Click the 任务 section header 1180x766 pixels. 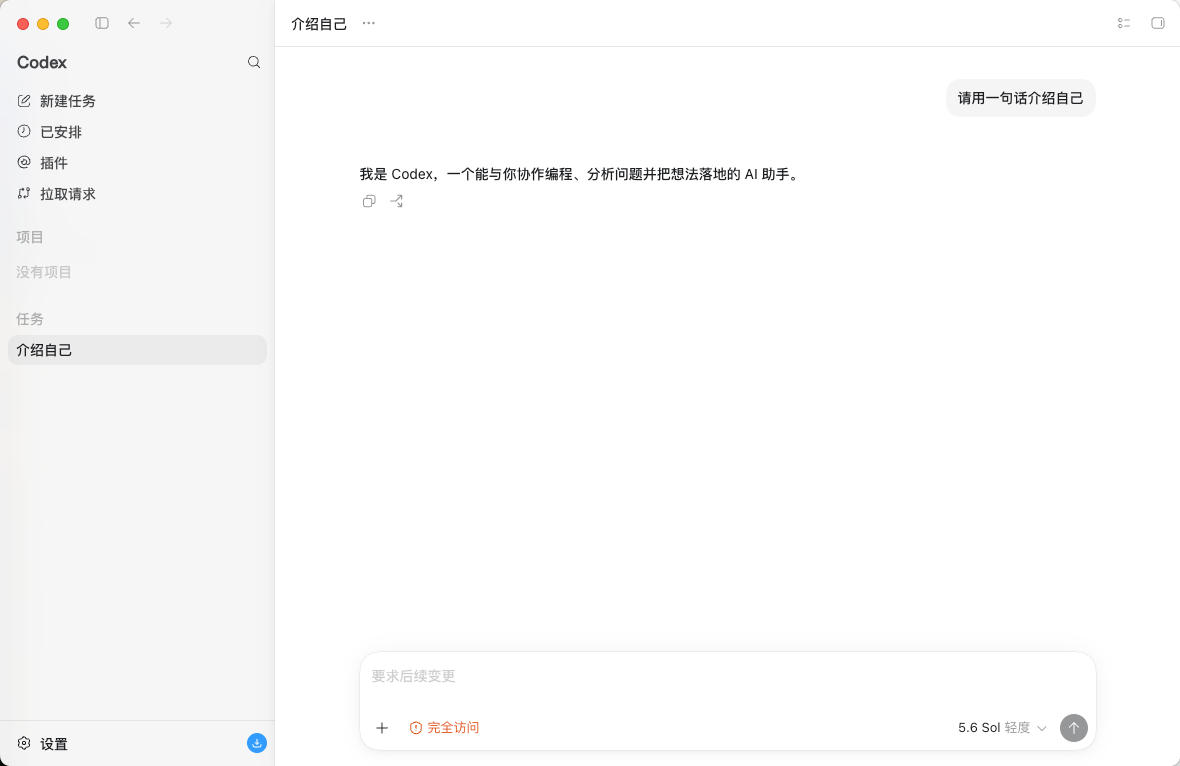click(30, 319)
